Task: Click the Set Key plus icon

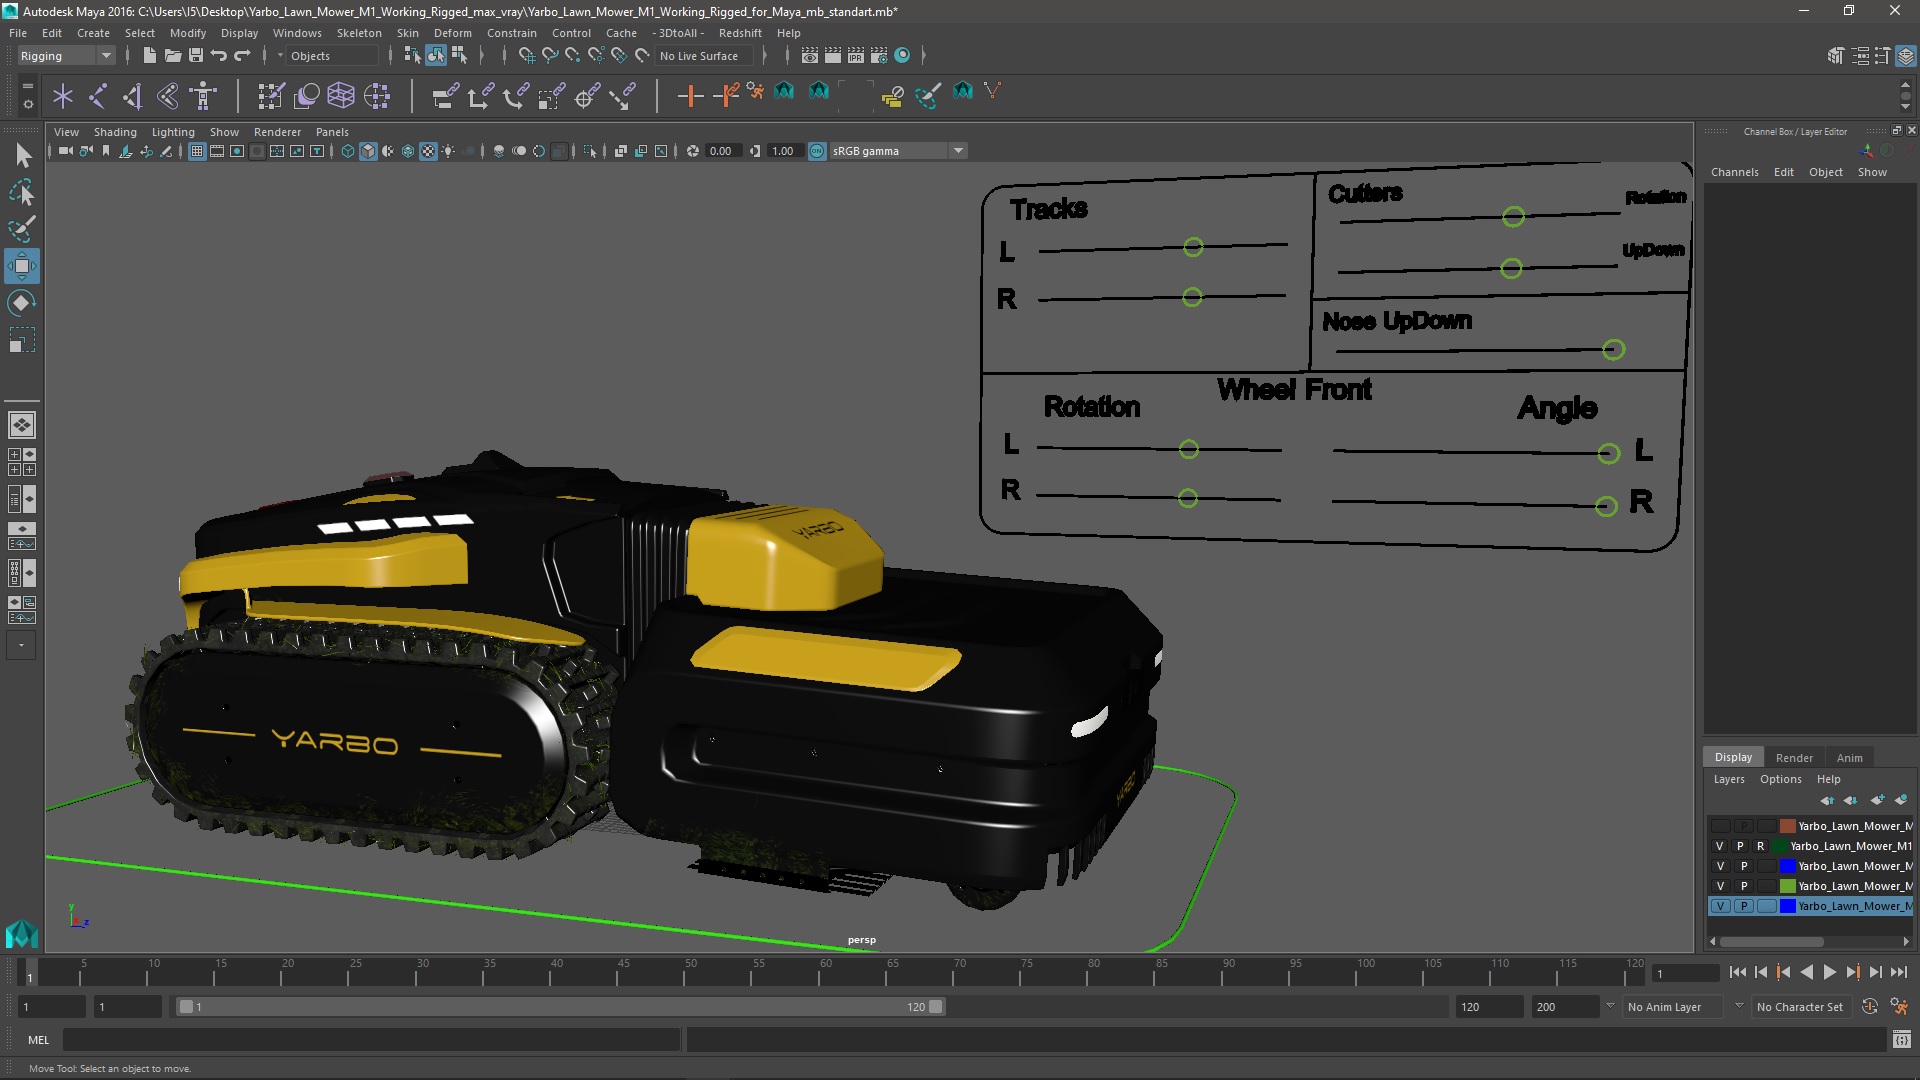Action: [x=690, y=96]
